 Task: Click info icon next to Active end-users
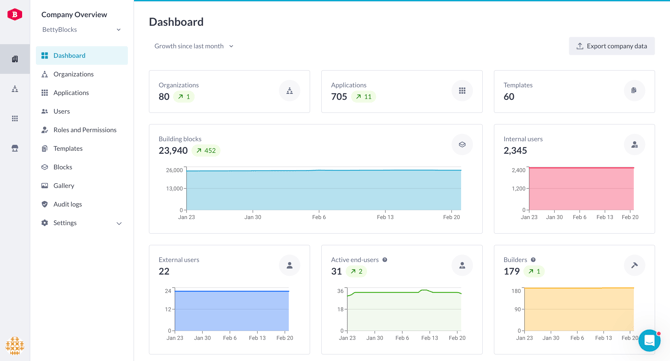pos(385,260)
